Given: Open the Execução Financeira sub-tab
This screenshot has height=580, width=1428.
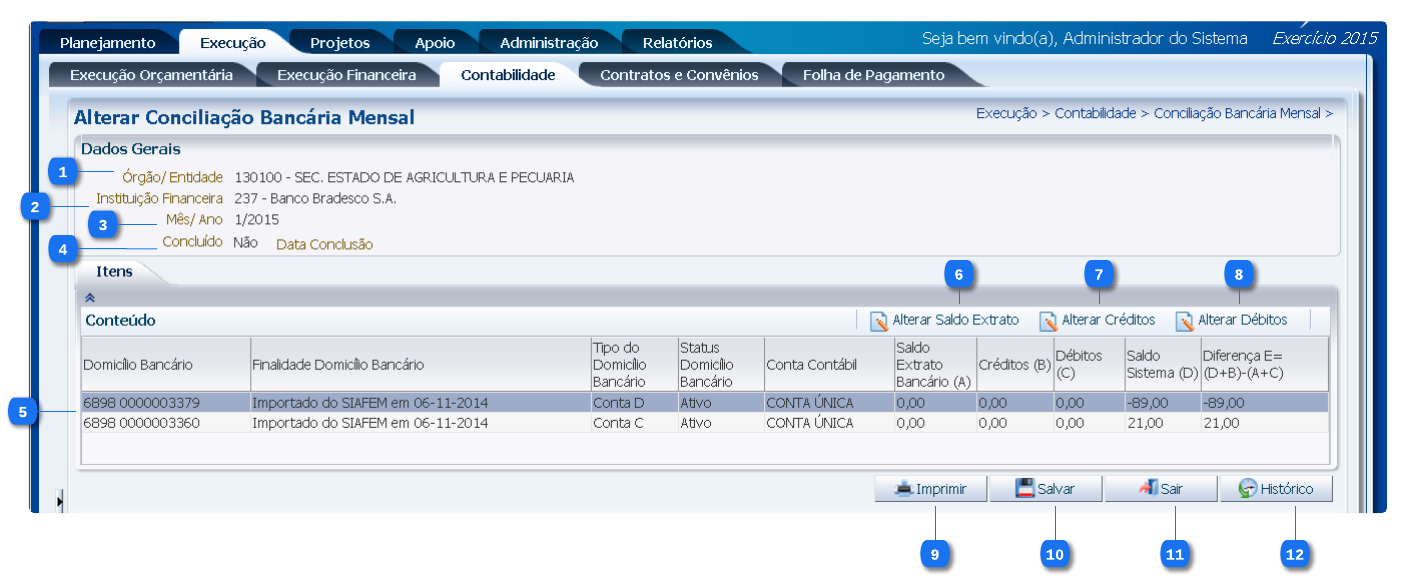Looking at the screenshot, I should coord(346,75).
